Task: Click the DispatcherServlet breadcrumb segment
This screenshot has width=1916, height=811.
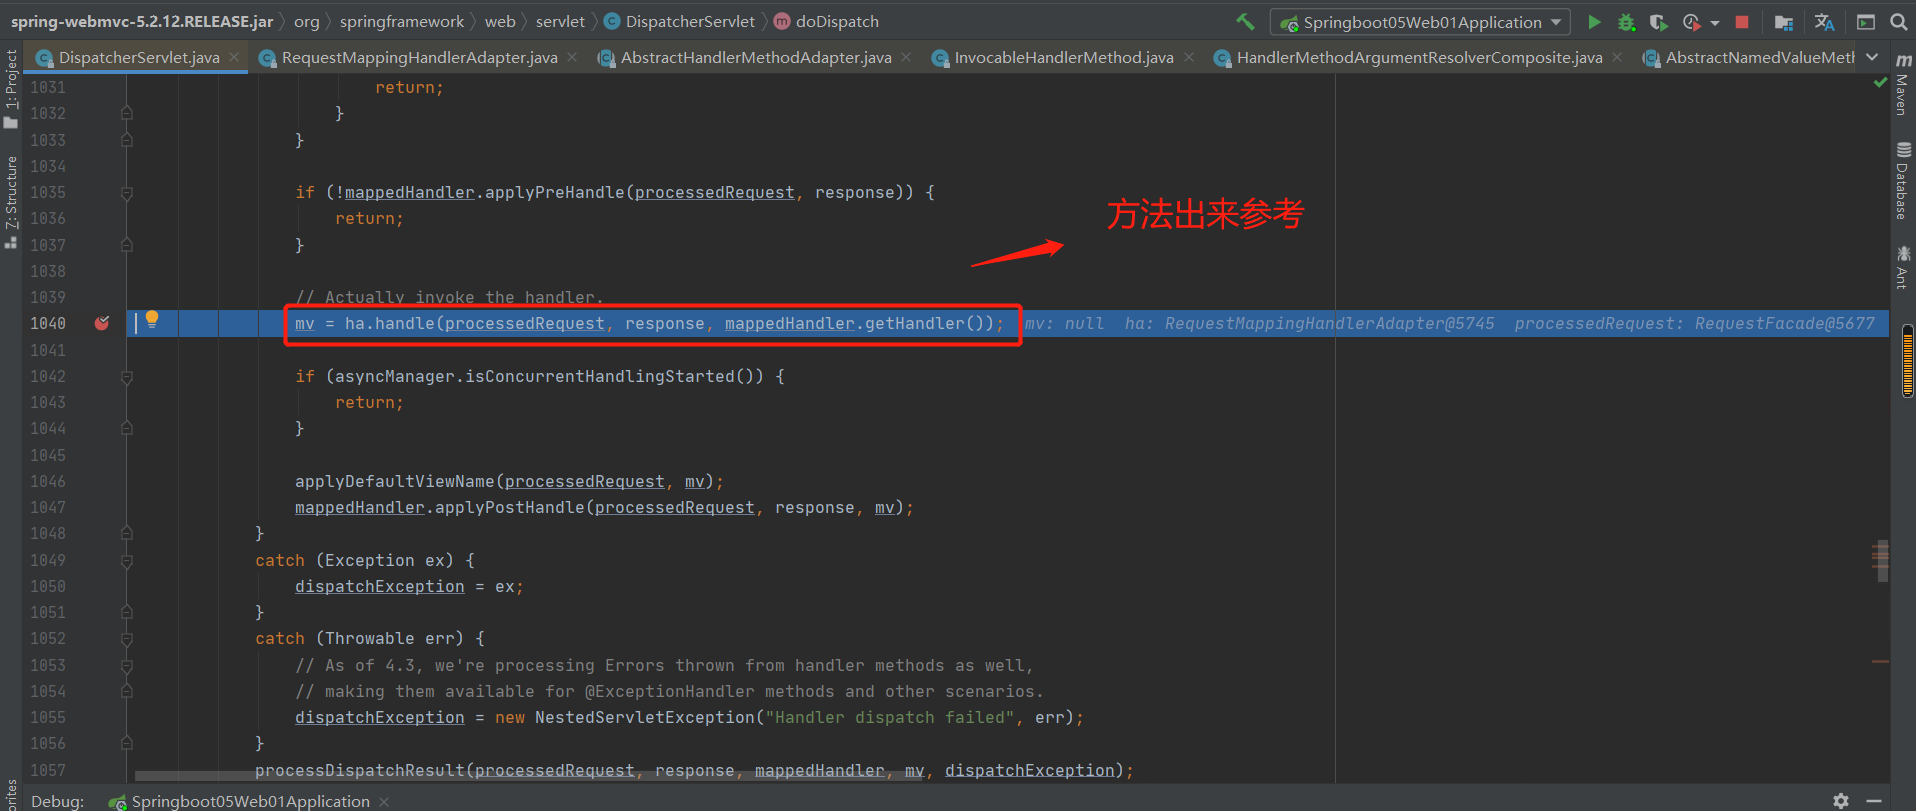Action: 690,21
